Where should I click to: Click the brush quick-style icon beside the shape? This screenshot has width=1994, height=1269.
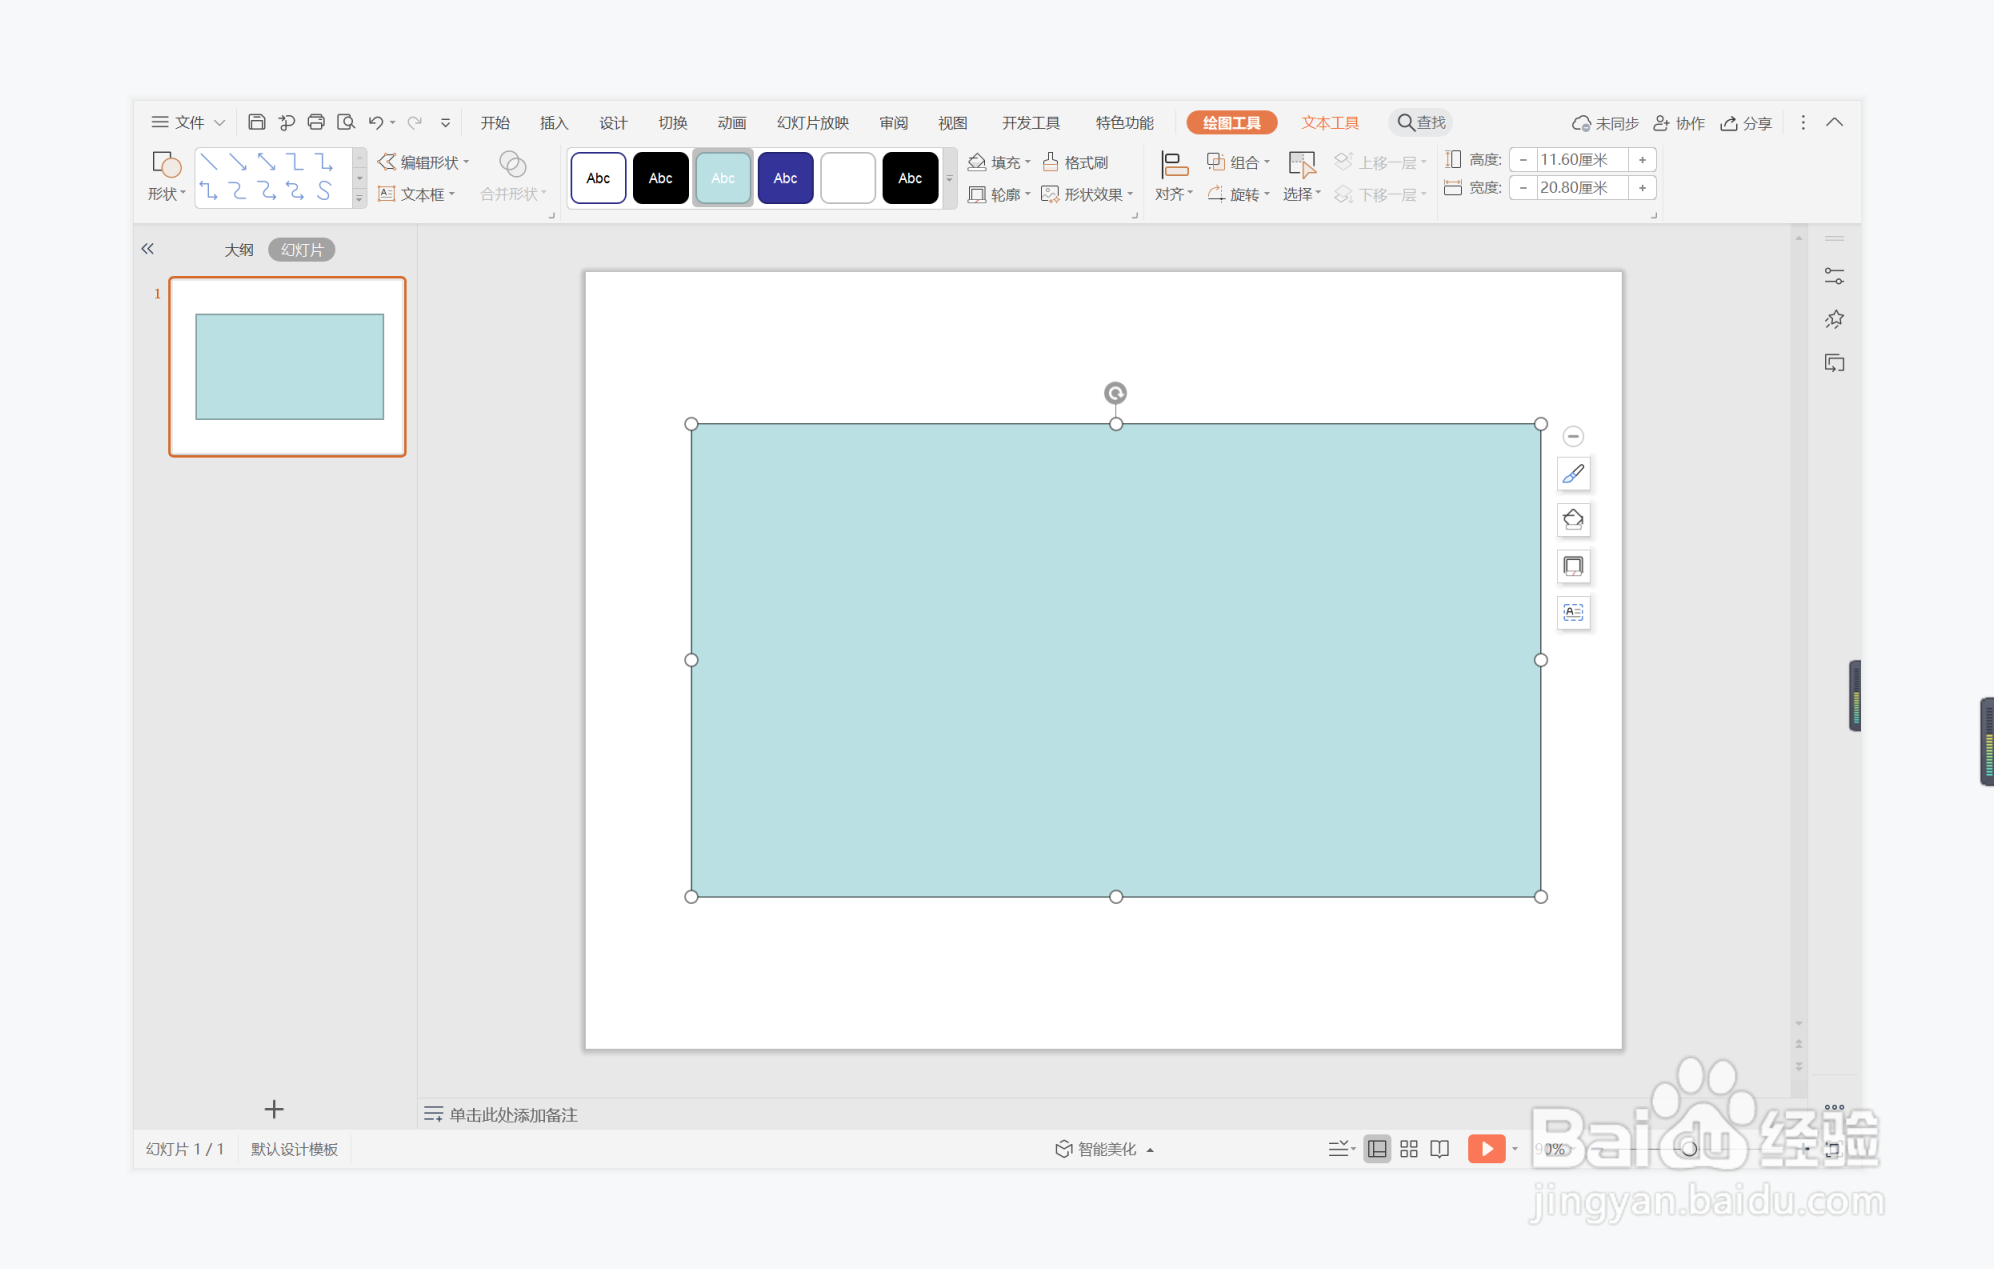[1573, 474]
